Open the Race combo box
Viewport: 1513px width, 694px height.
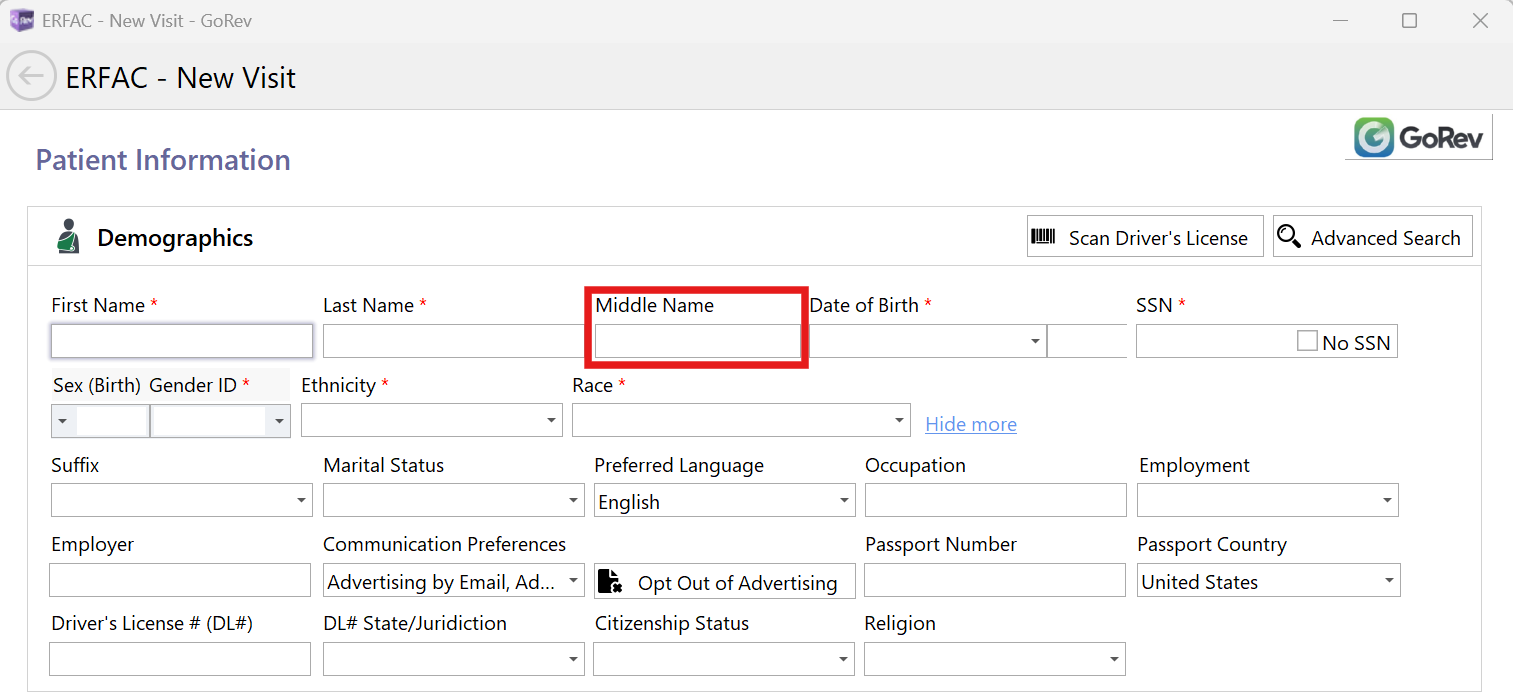point(899,420)
